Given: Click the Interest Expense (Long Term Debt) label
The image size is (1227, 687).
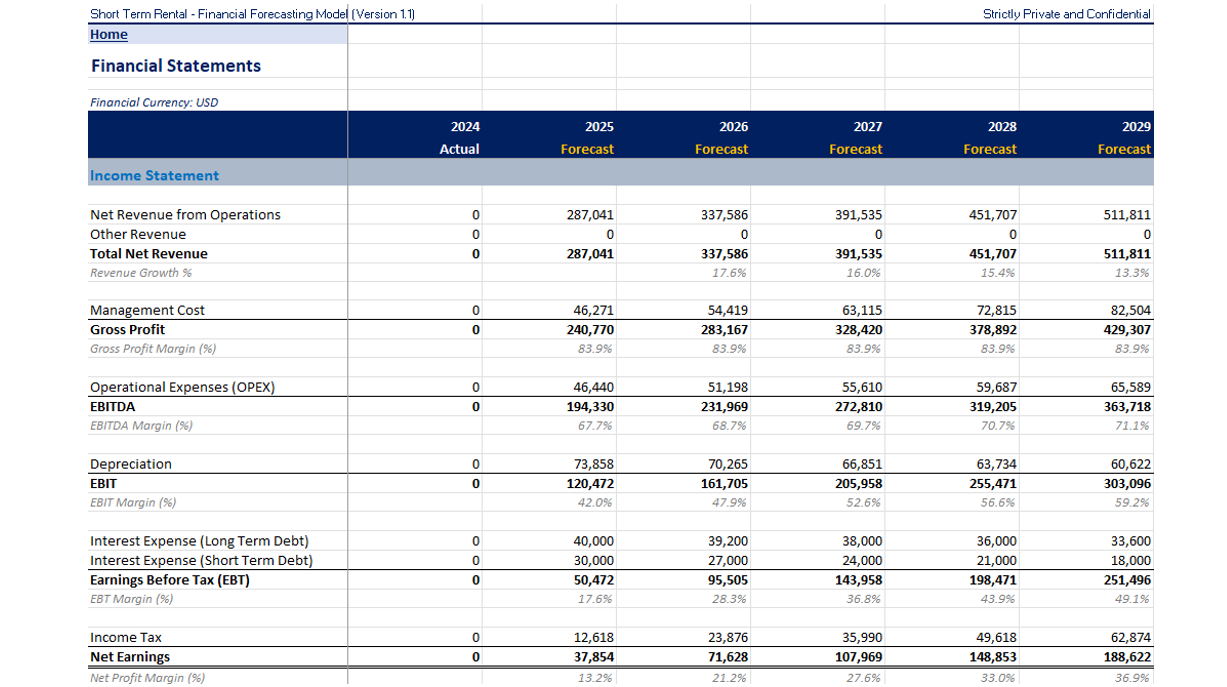Looking at the screenshot, I should [x=196, y=541].
